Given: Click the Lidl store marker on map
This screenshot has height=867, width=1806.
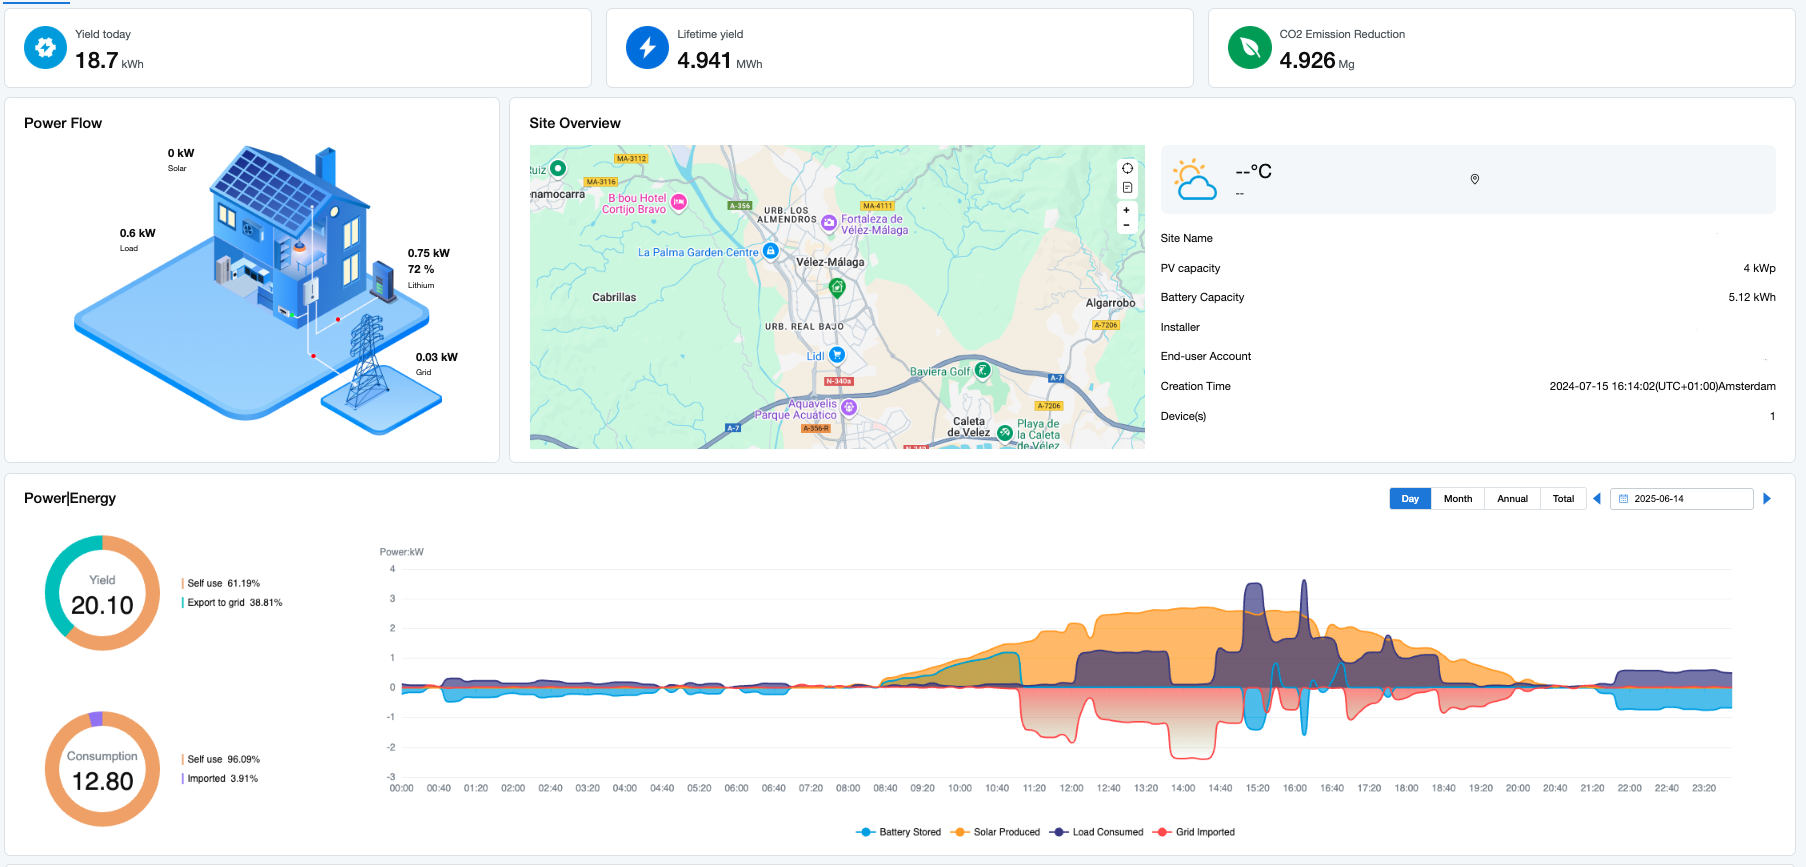Looking at the screenshot, I should pos(837,355).
